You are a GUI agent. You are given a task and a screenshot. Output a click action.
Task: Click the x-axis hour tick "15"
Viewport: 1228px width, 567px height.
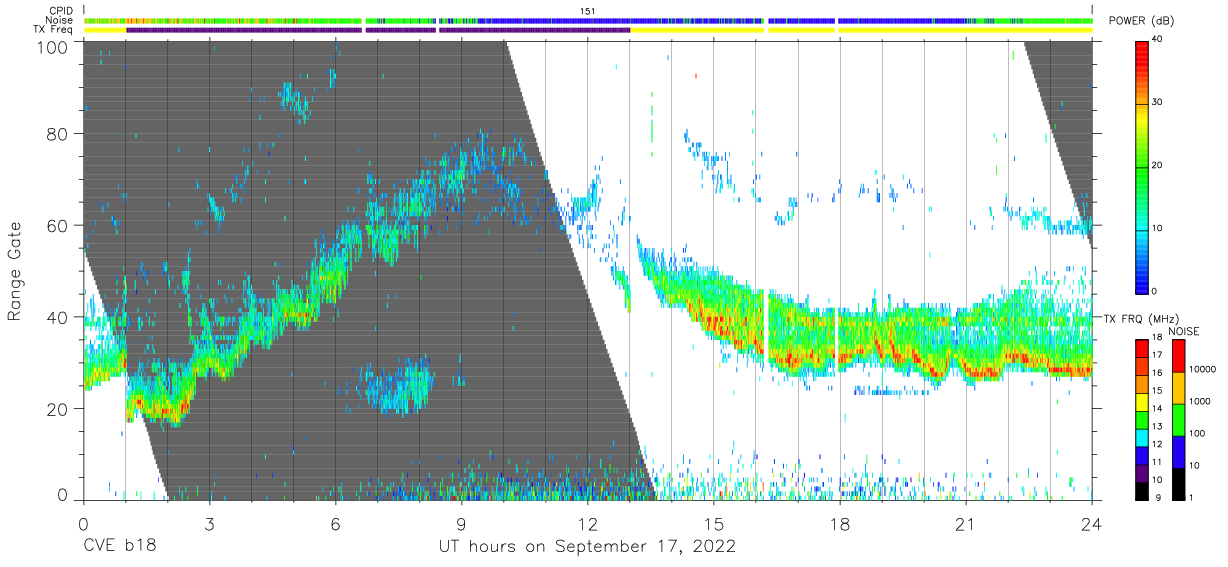click(714, 524)
